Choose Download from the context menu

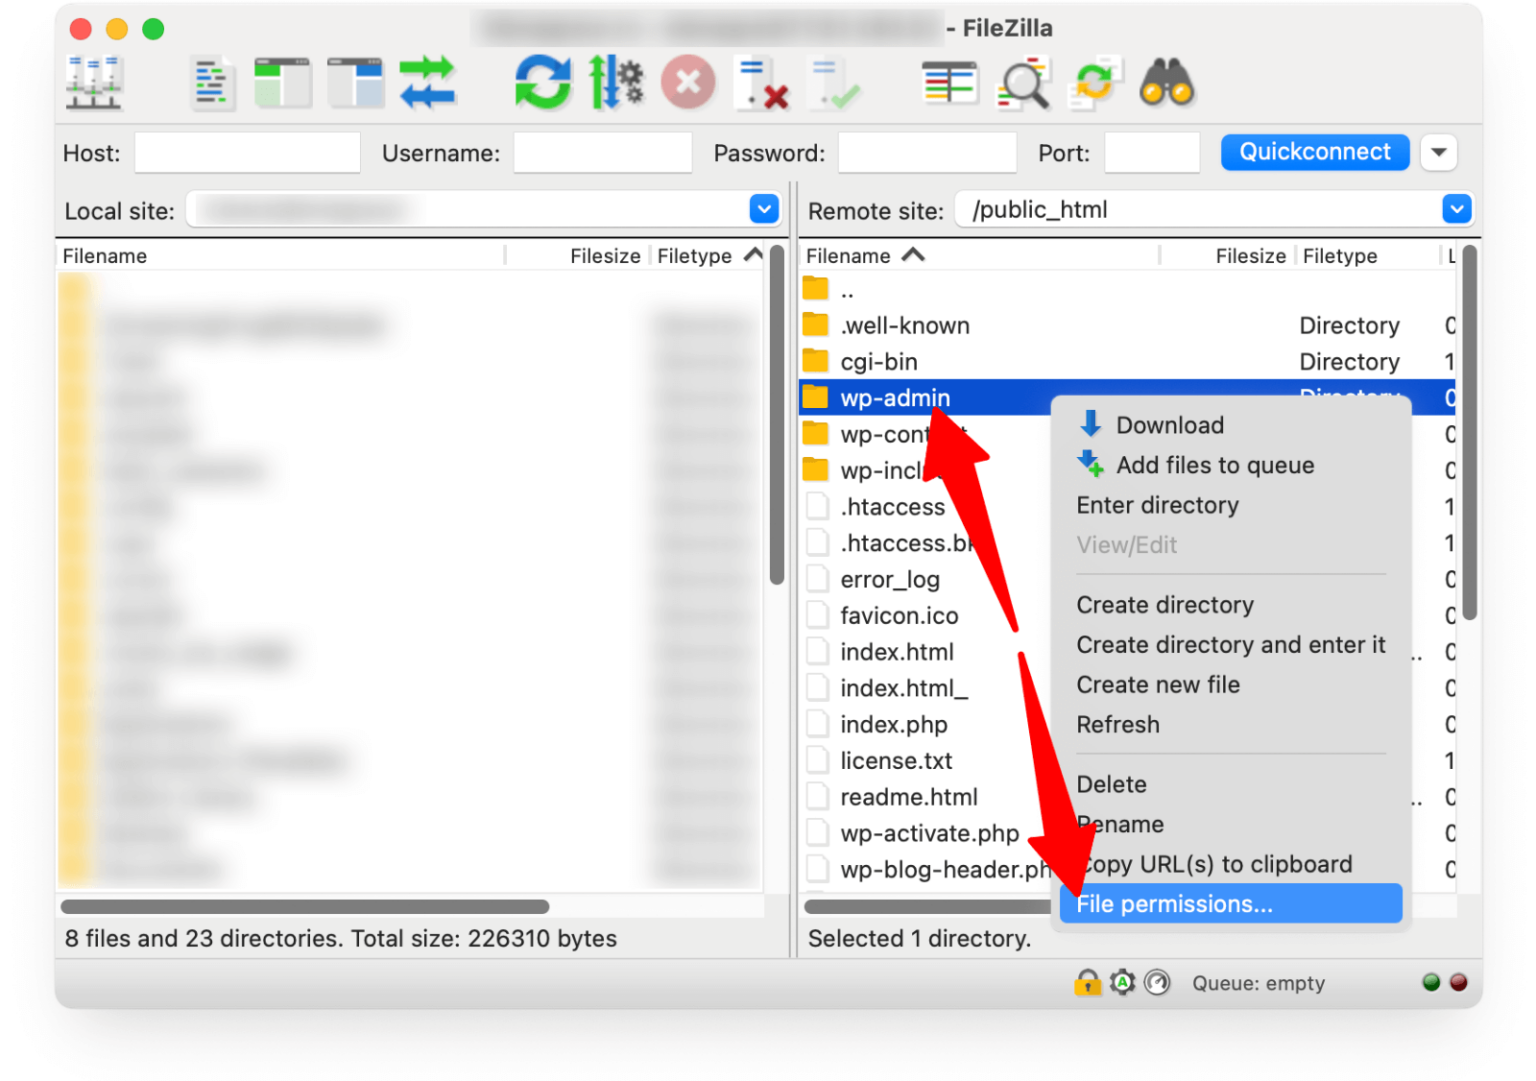1169,424
